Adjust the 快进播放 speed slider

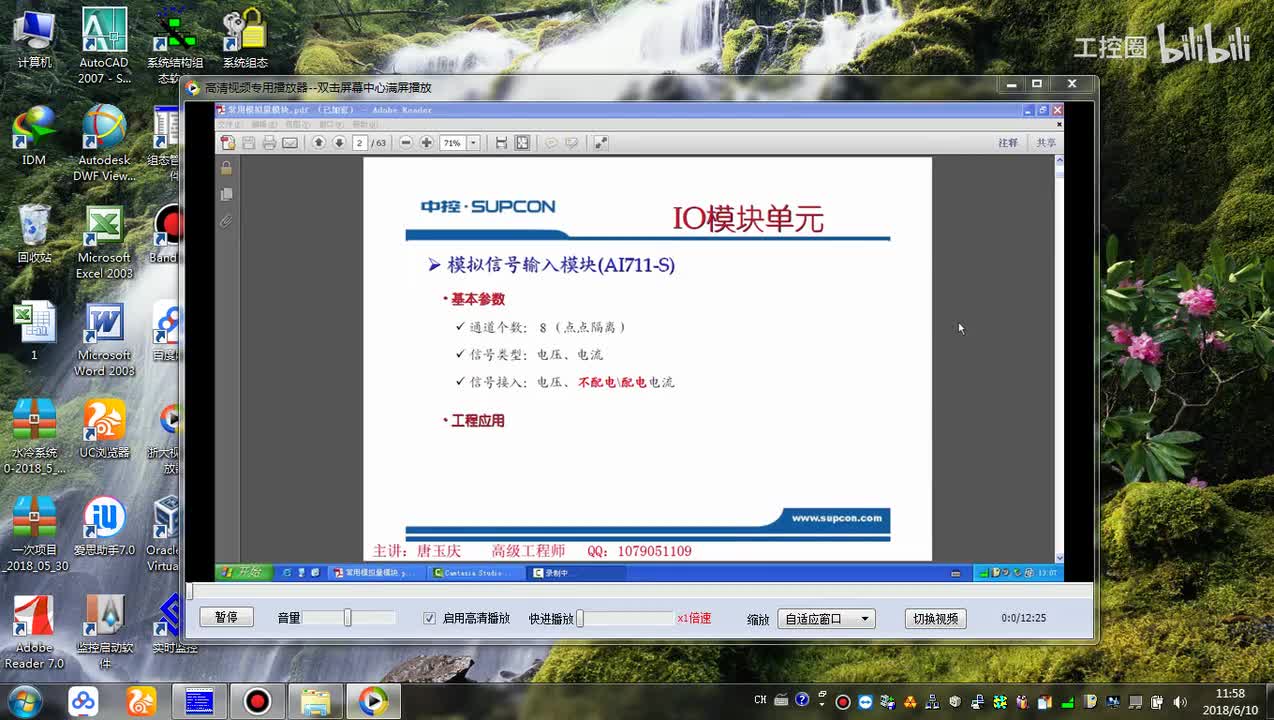(x=626, y=619)
